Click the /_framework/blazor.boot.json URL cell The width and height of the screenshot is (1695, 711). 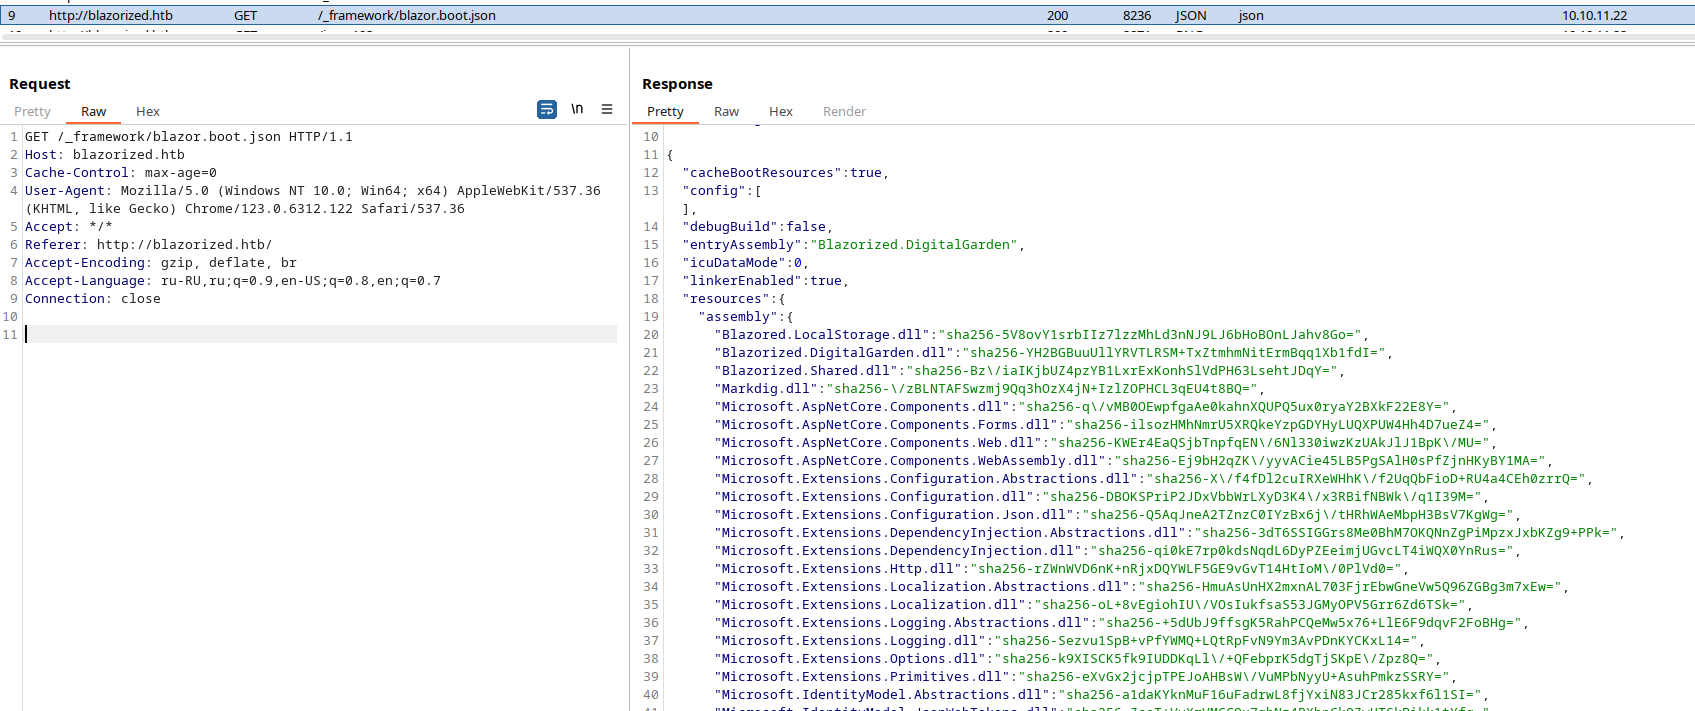(407, 16)
